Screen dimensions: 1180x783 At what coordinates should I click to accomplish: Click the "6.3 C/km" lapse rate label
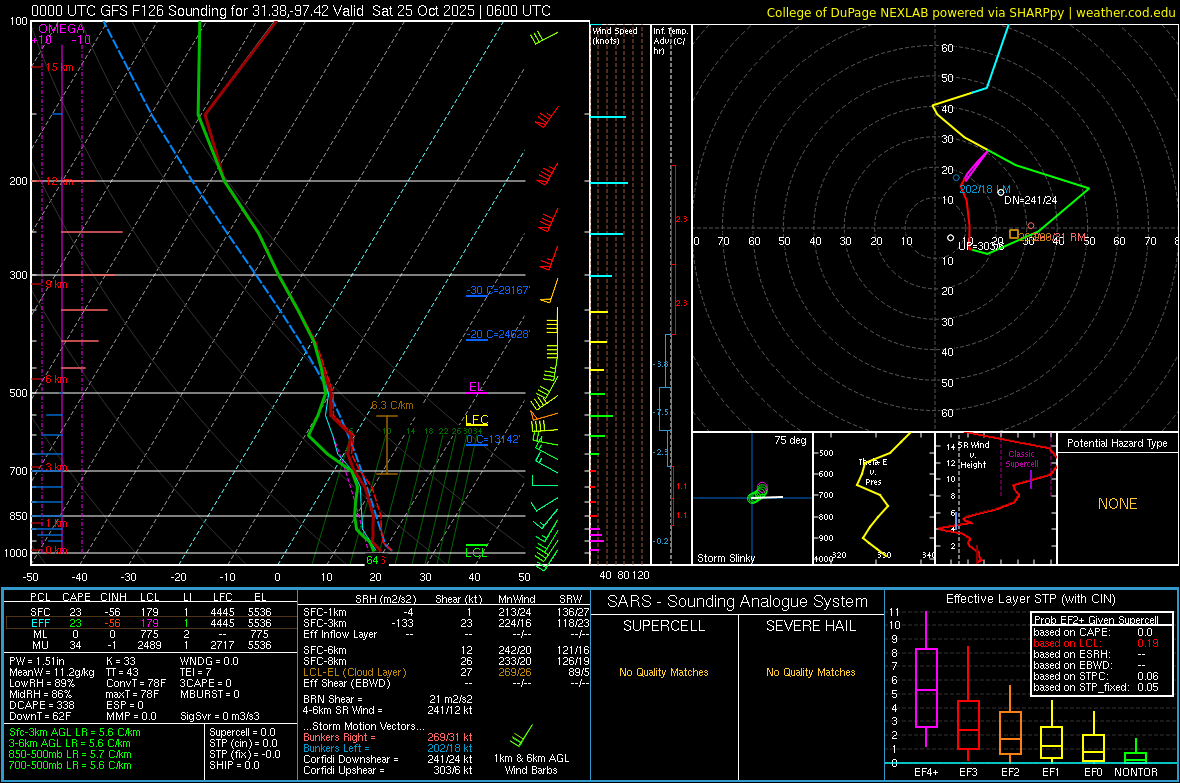392,405
